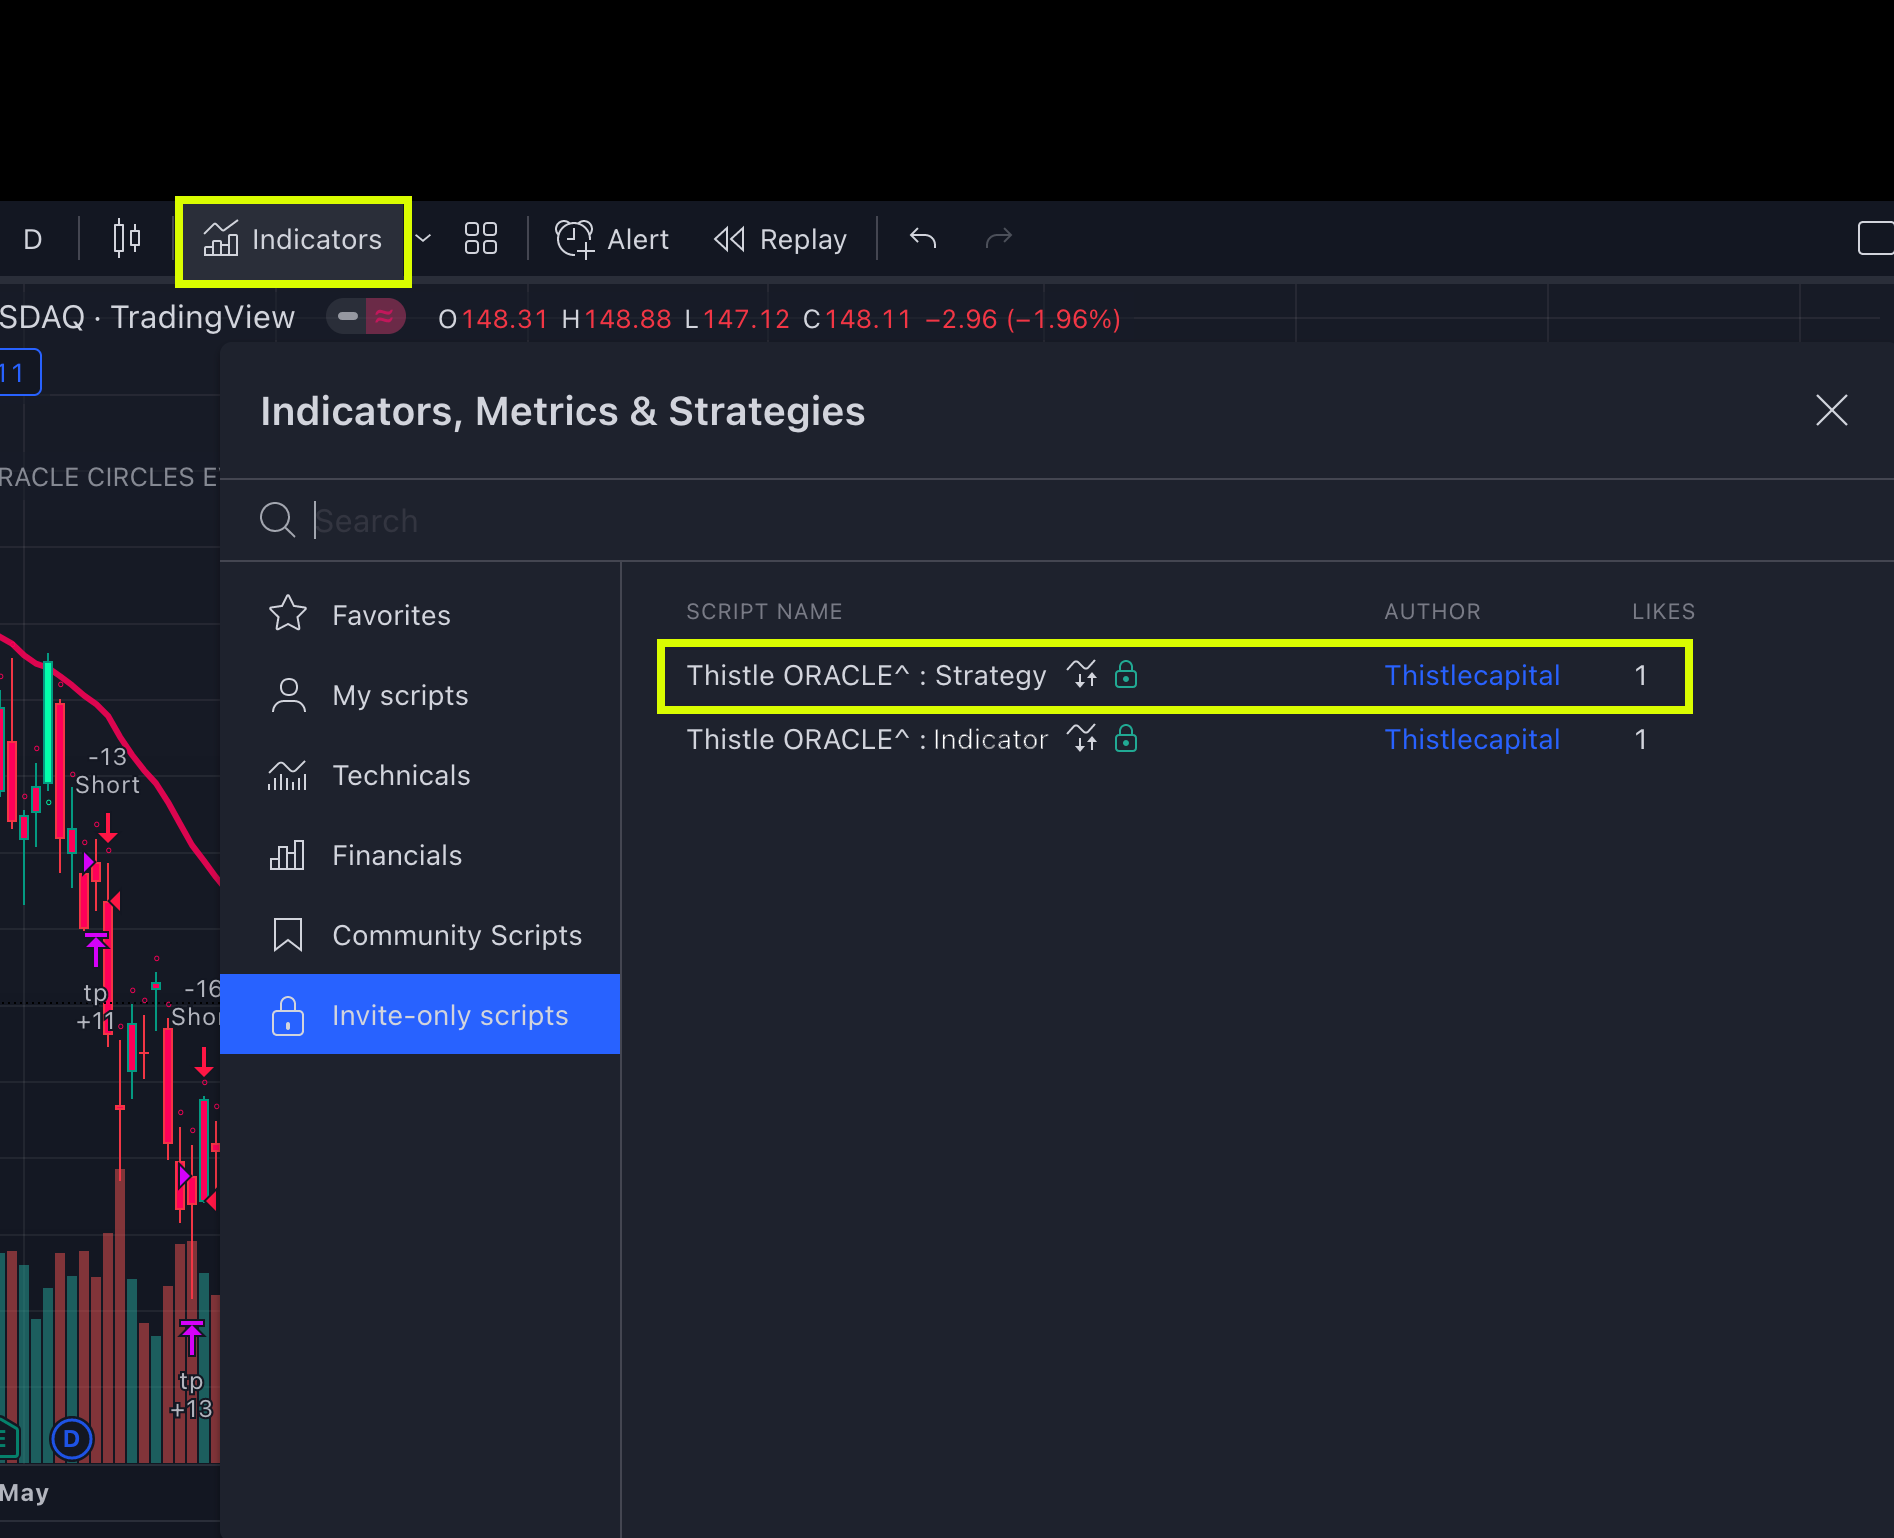
Task: Click the My scripts person icon
Action: 288,694
